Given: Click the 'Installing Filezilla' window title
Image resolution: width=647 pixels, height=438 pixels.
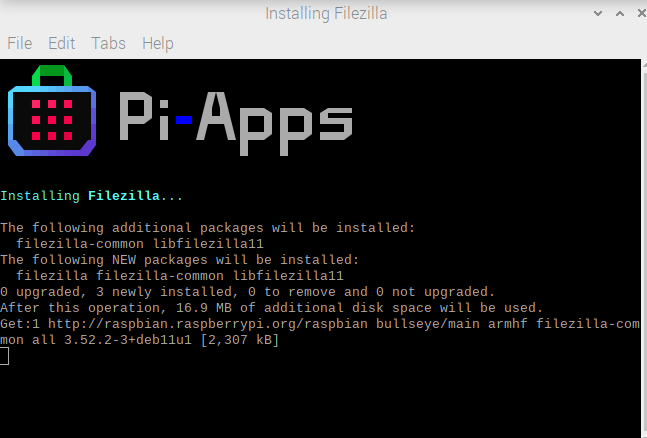Looking at the screenshot, I should 325,14.
